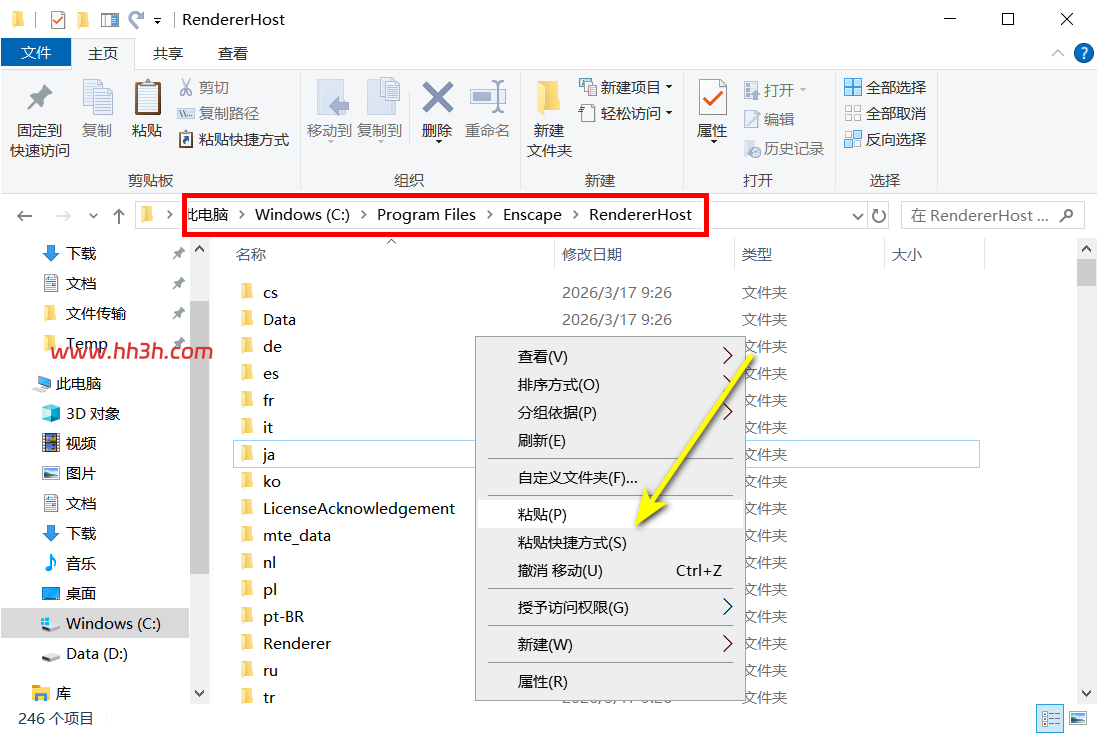
Task: Switch to large thumbnails view icon
Action: [1078, 719]
